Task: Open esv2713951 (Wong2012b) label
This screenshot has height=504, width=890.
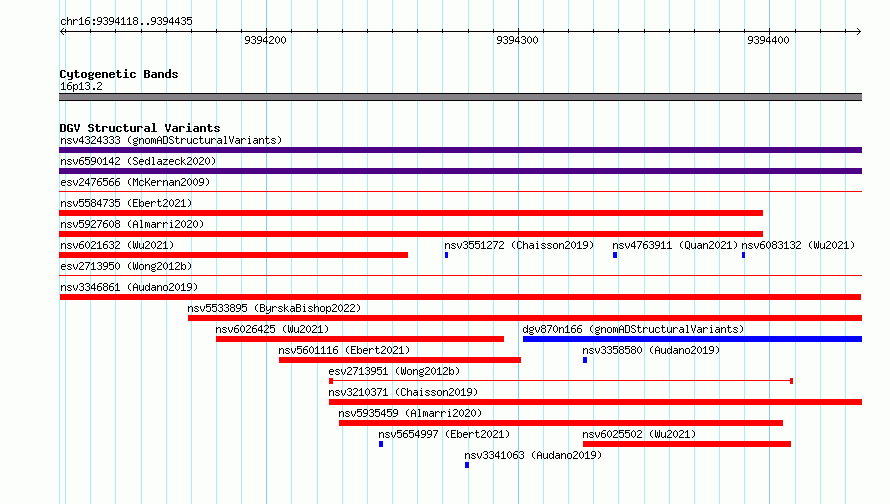Action: click(x=394, y=371)
